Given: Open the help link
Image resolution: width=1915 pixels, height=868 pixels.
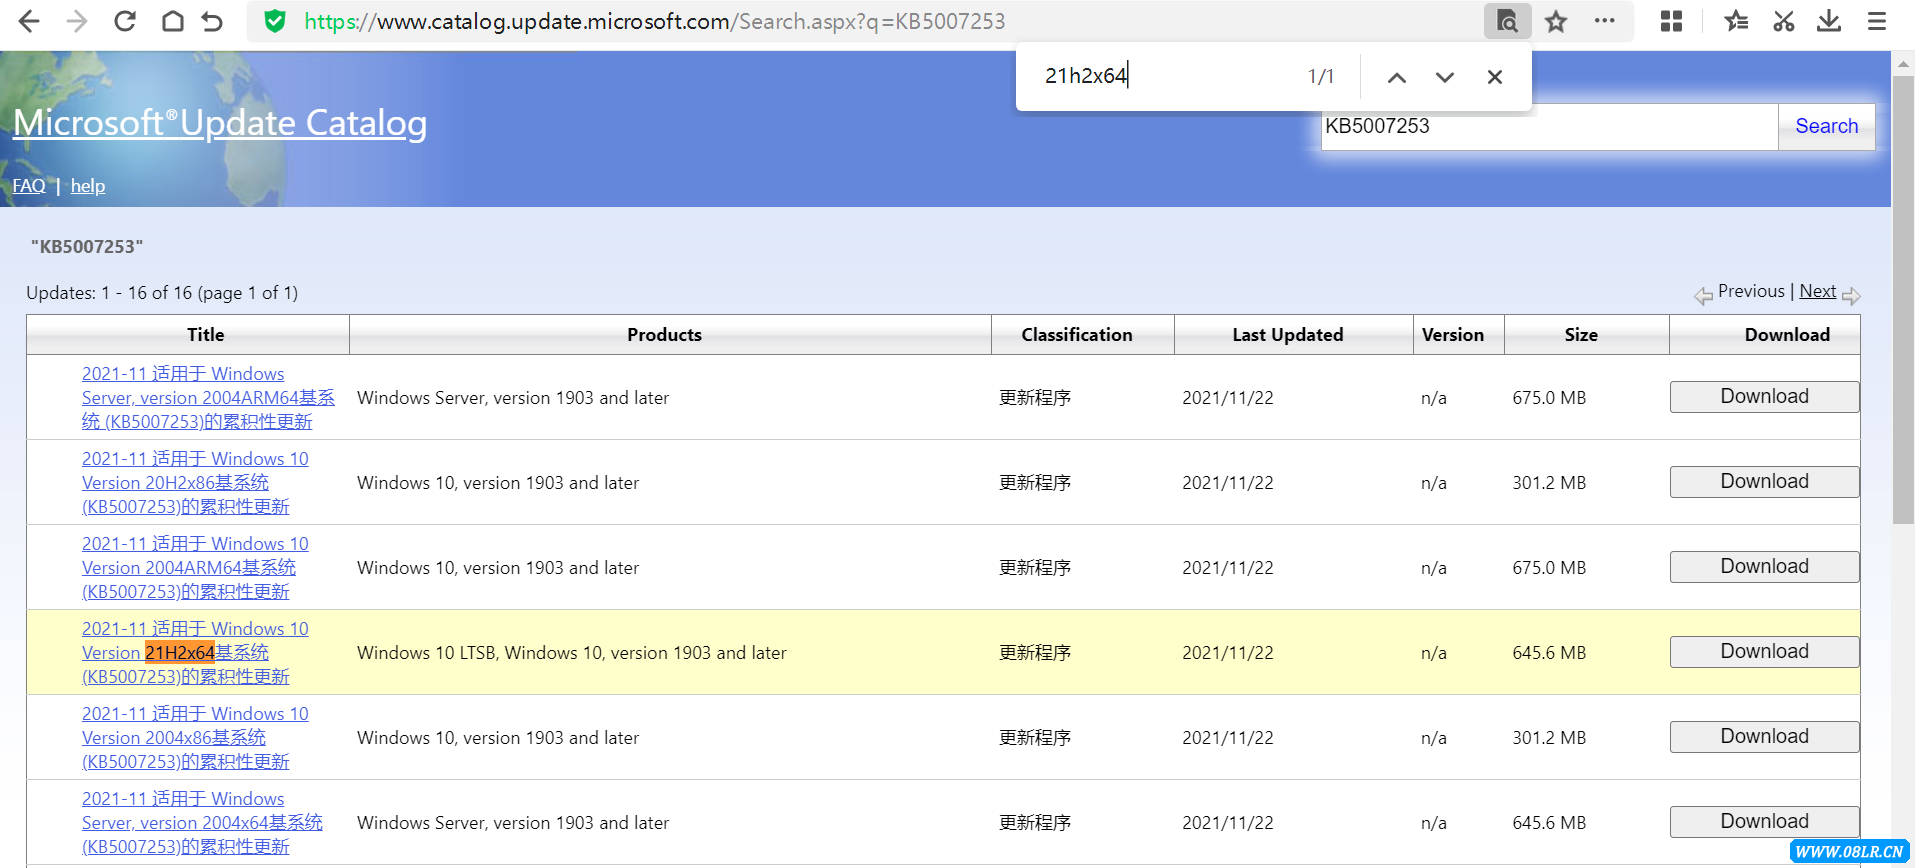Looking at the screenshot, I should click(x=88, y=186).
